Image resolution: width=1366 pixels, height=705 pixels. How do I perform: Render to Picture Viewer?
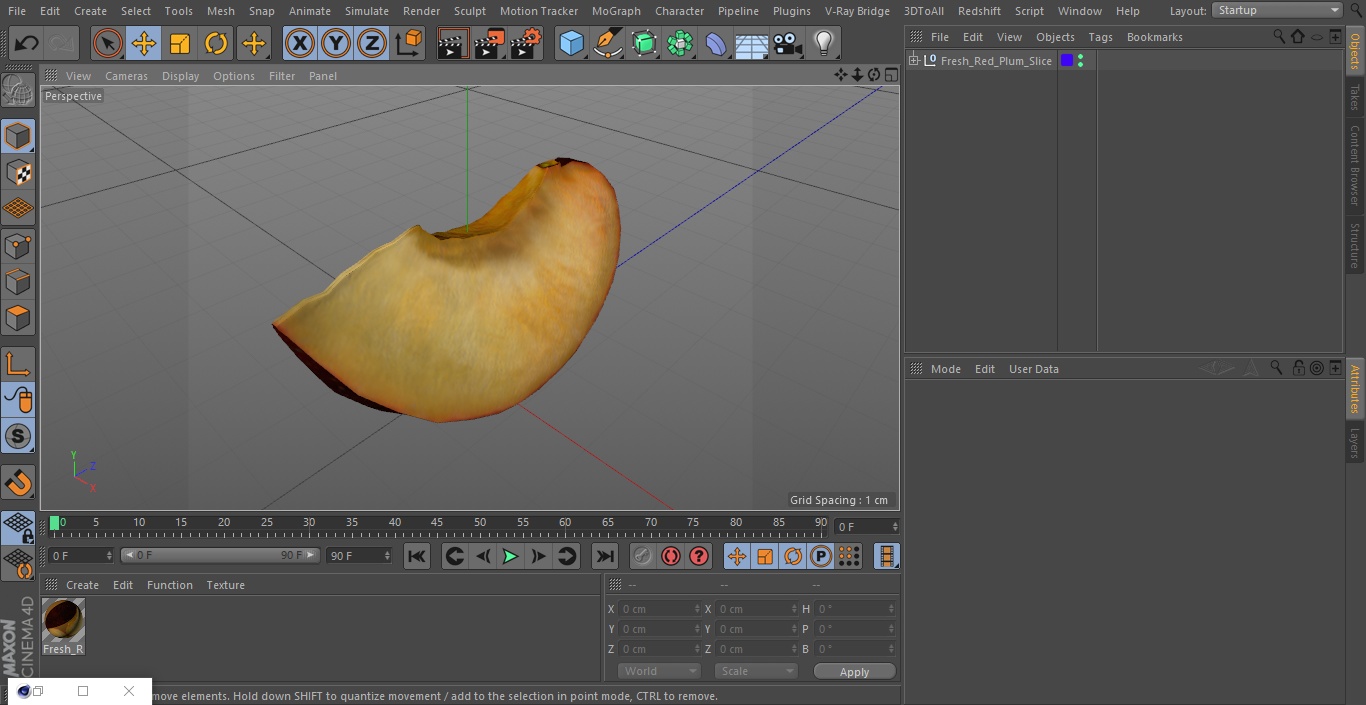click(x=489, y=43)
